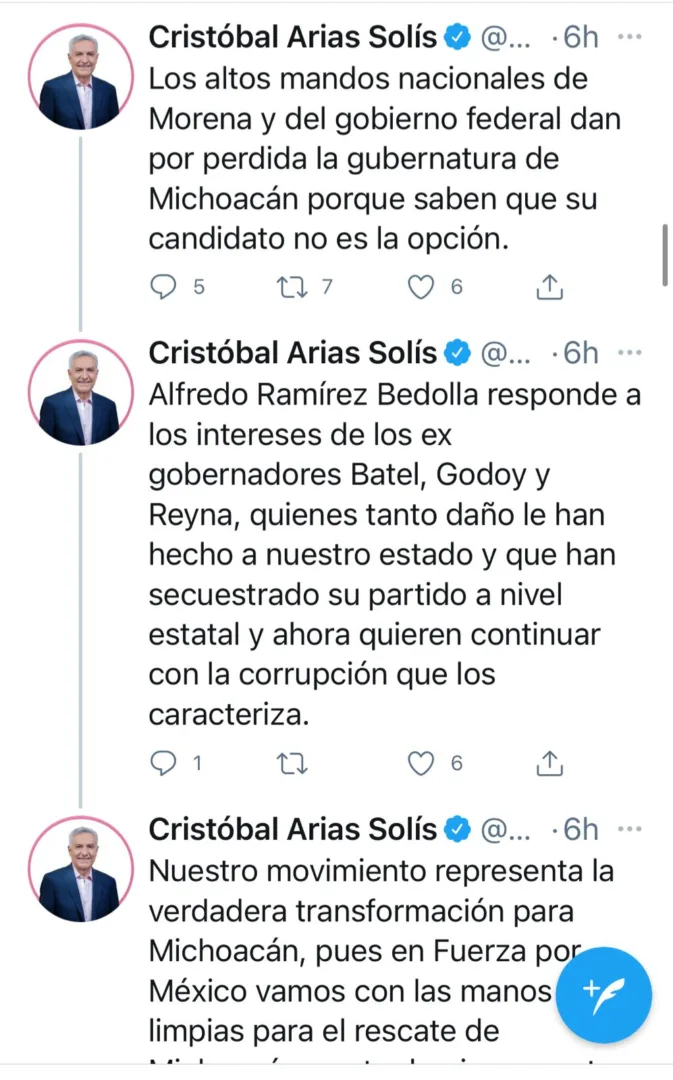This screenshot has width=673, height=1080.
Task: Retweet the Alfredo Ramírez Bedolla tweet
Action: coord(293,764)
